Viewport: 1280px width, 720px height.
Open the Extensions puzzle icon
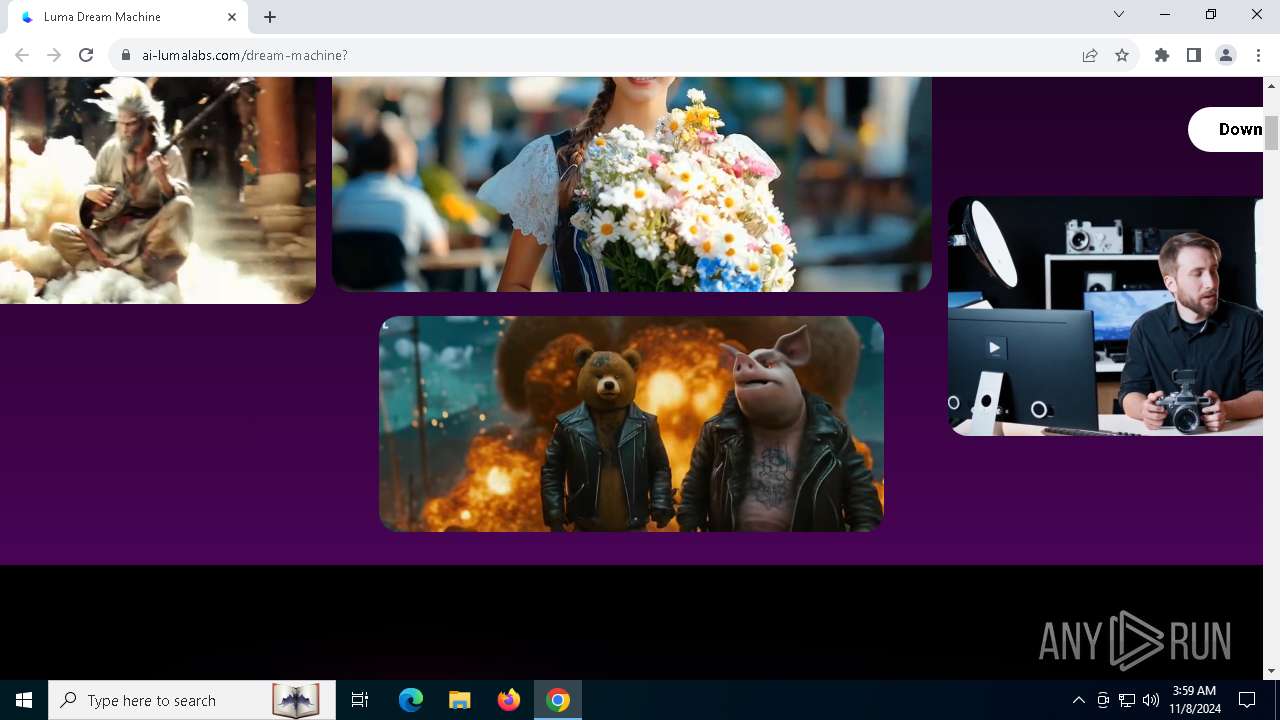1162,55
